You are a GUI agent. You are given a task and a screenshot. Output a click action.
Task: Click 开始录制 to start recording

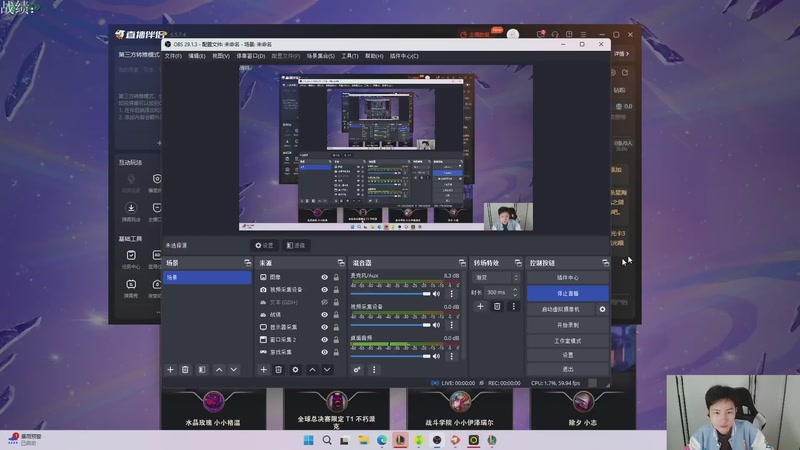(x=567, y=325)
